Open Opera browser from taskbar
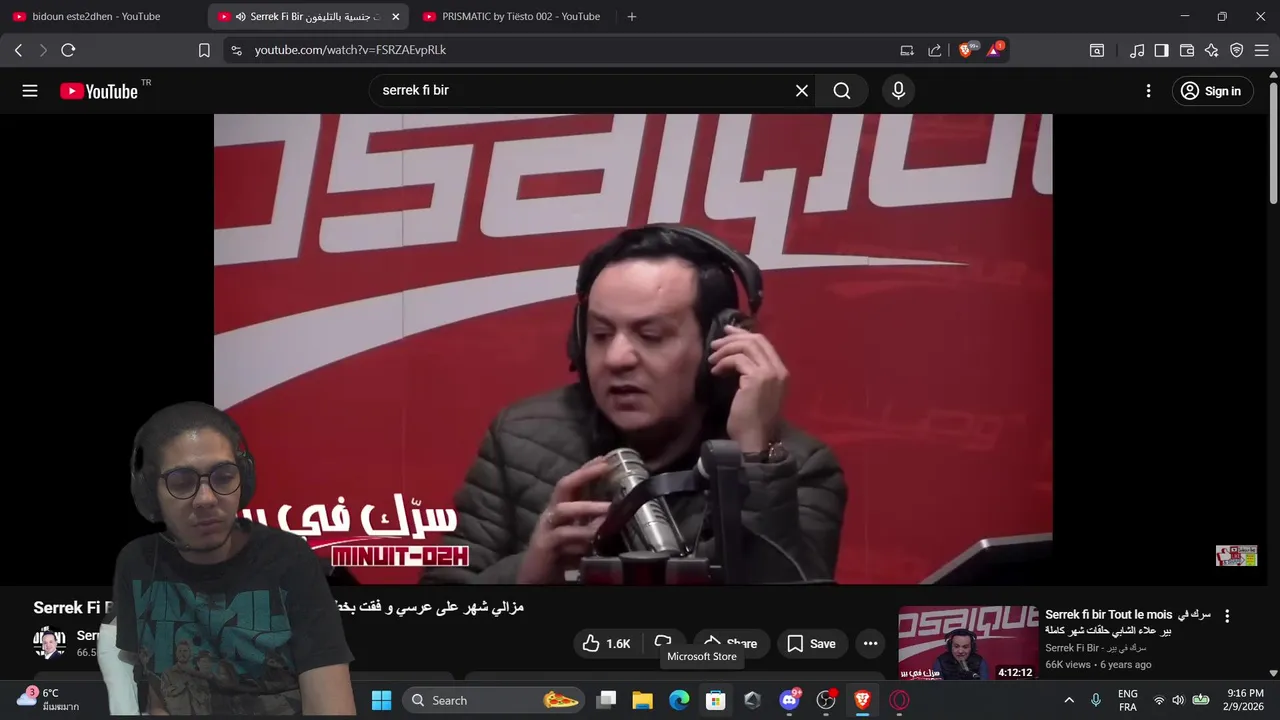Screen dimensions: 1280x720 point(899,700)
